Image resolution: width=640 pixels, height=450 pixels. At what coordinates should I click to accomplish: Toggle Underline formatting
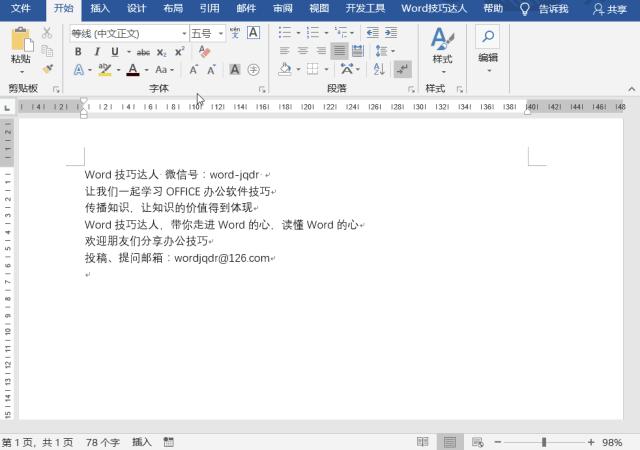[115, 52]
